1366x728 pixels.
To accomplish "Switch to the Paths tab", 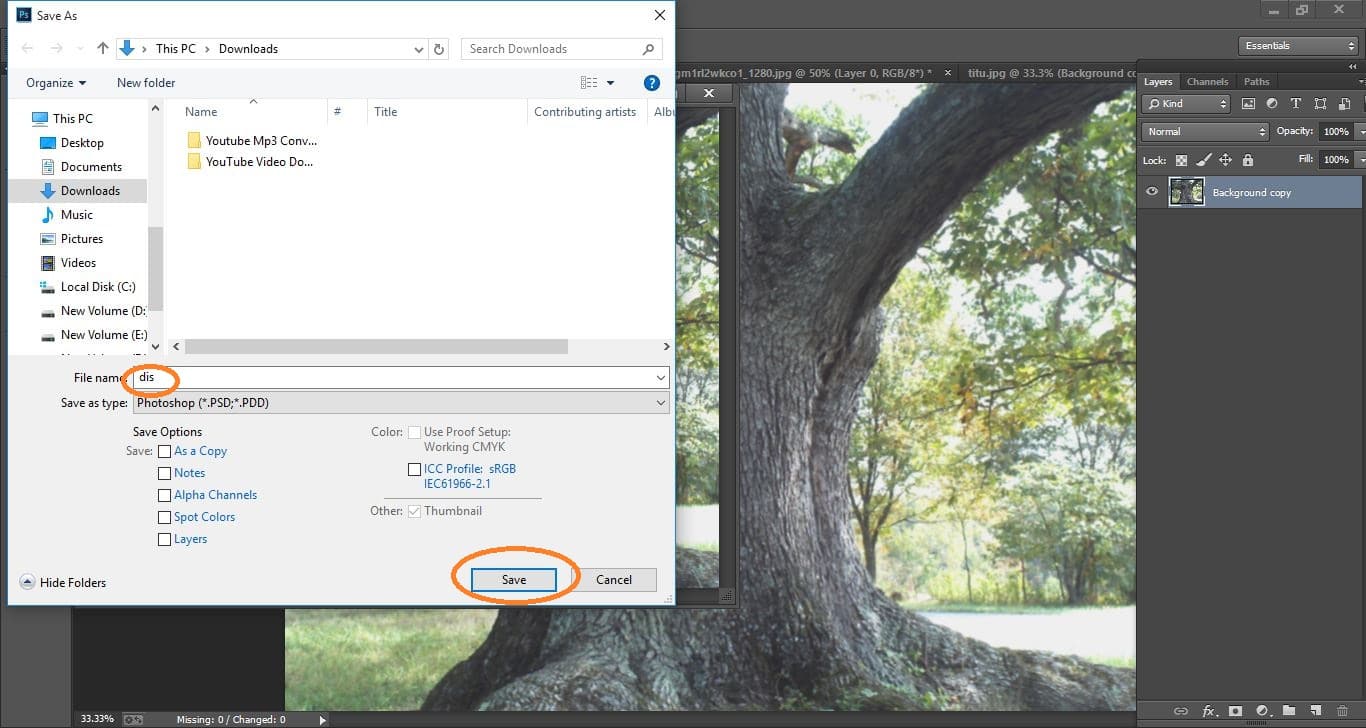I will 1256,82.
